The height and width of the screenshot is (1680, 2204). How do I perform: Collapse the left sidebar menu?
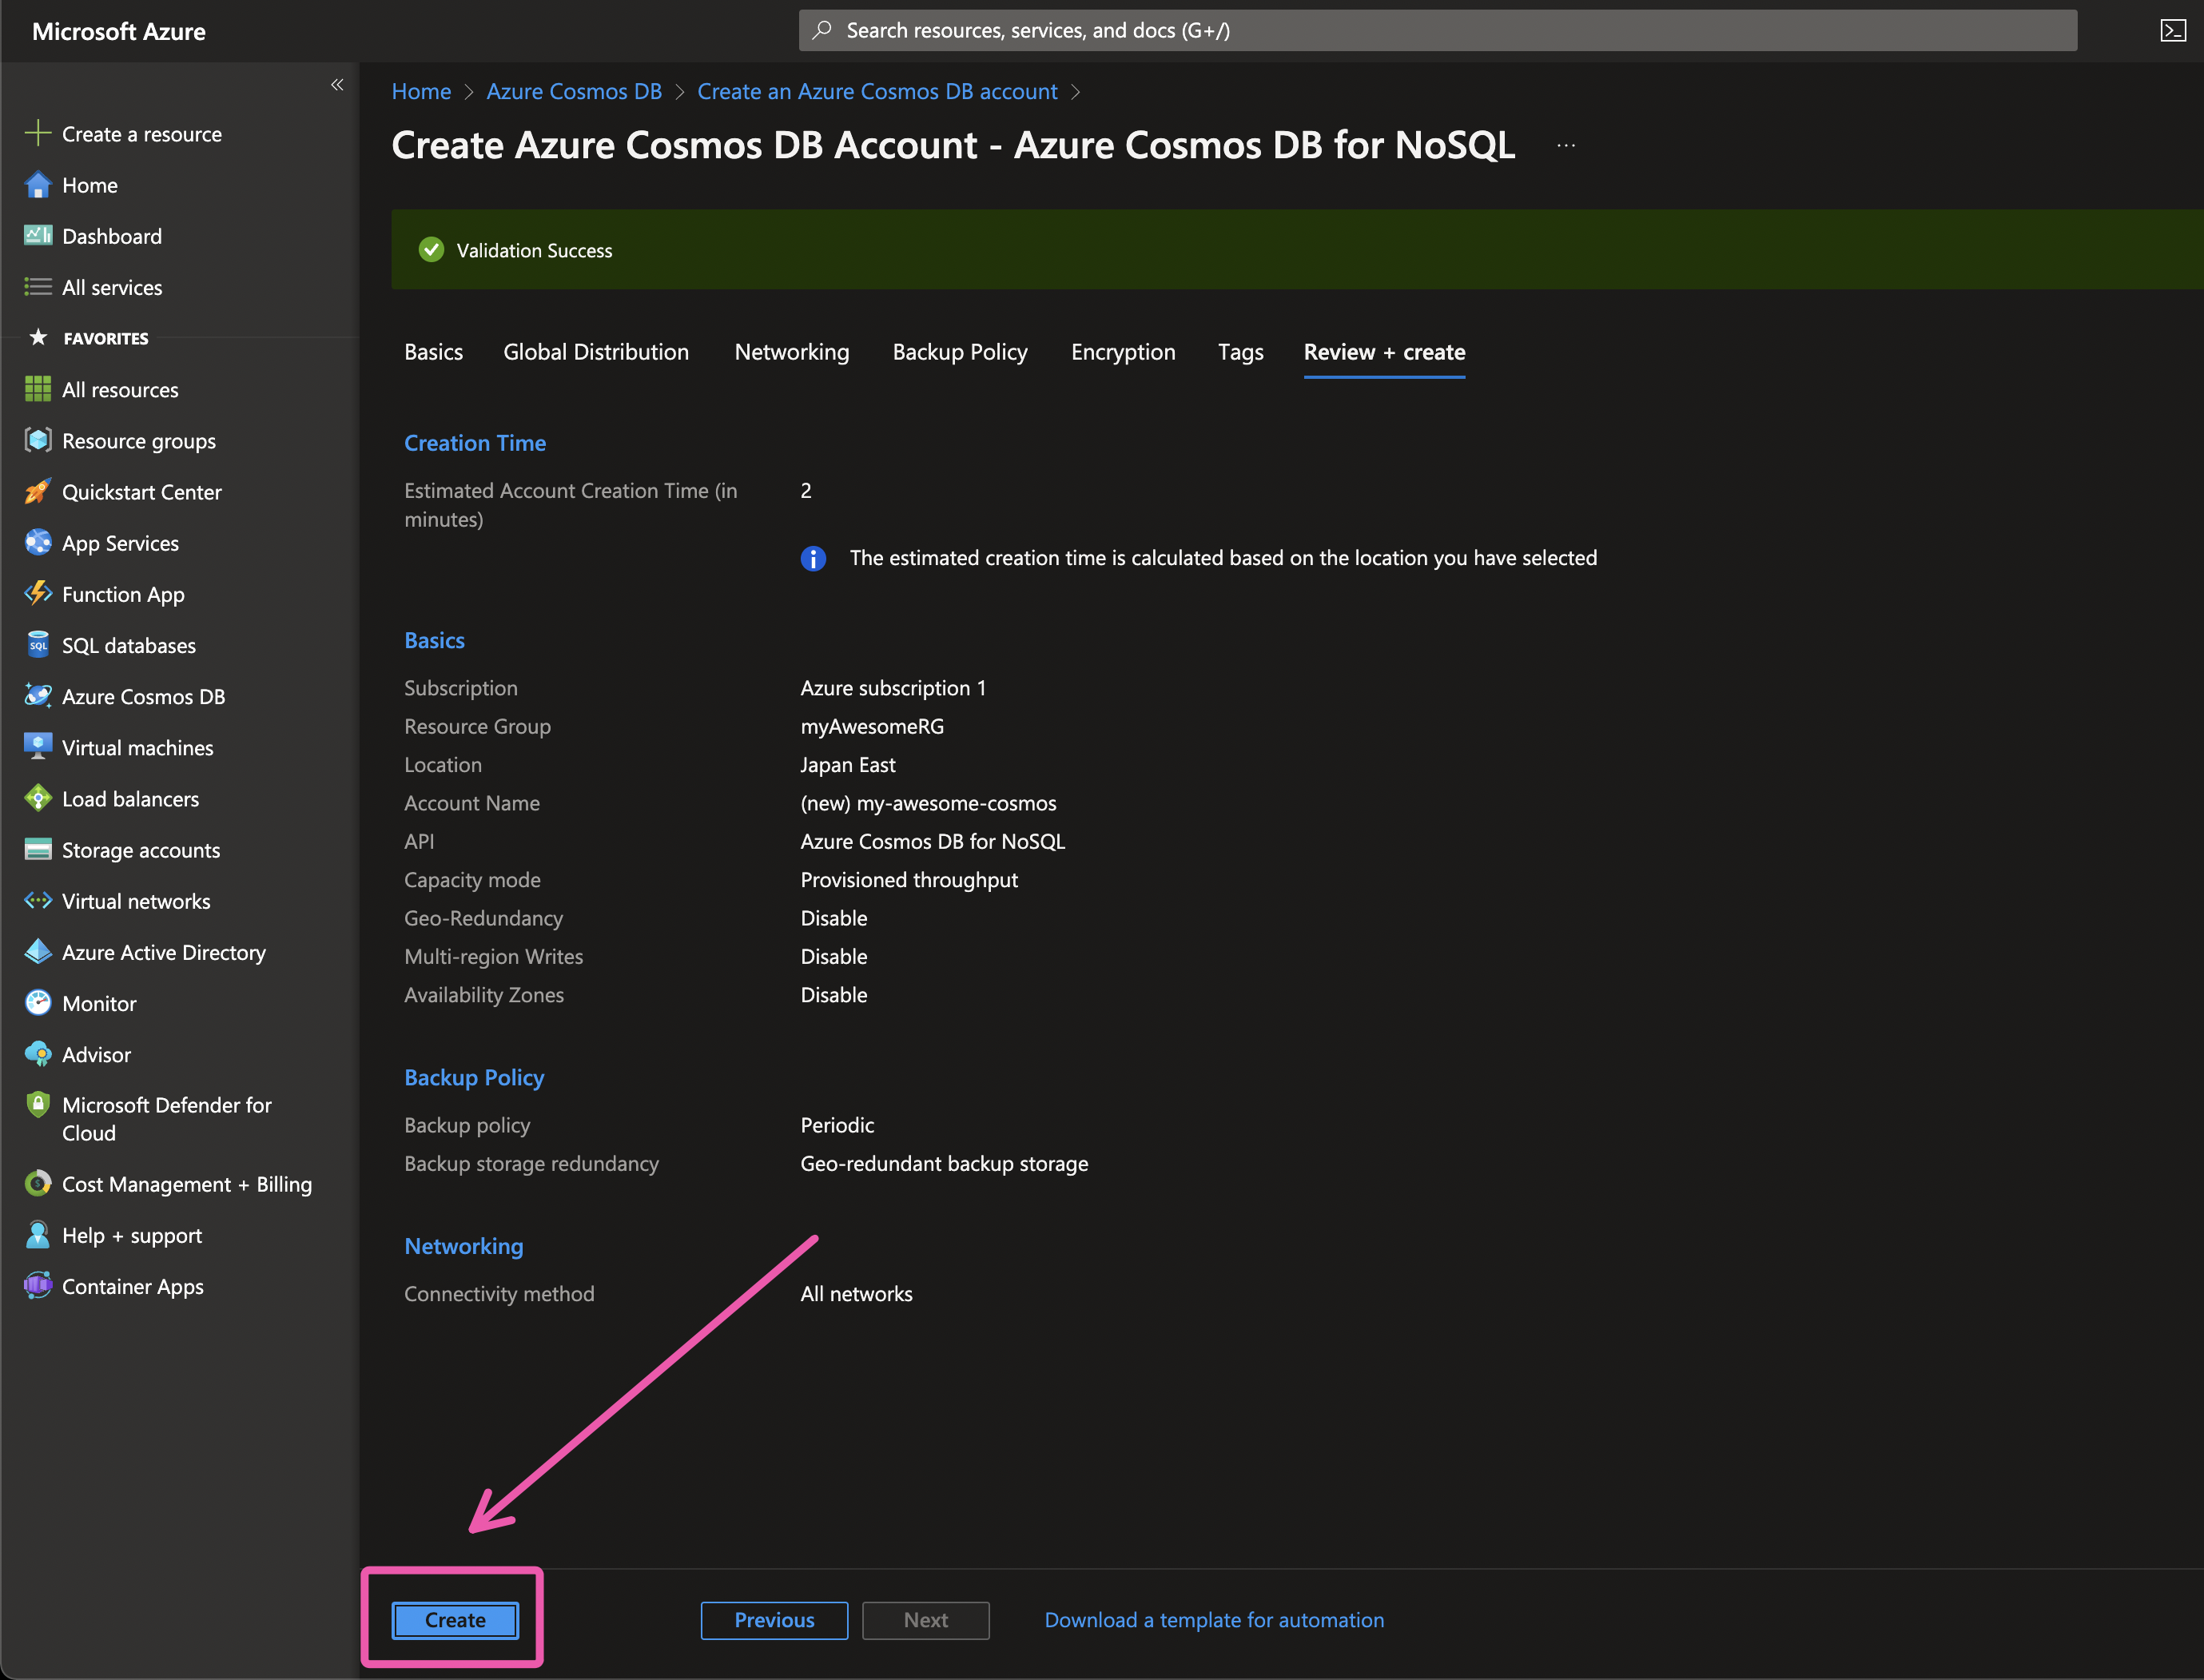pos(337,85)
